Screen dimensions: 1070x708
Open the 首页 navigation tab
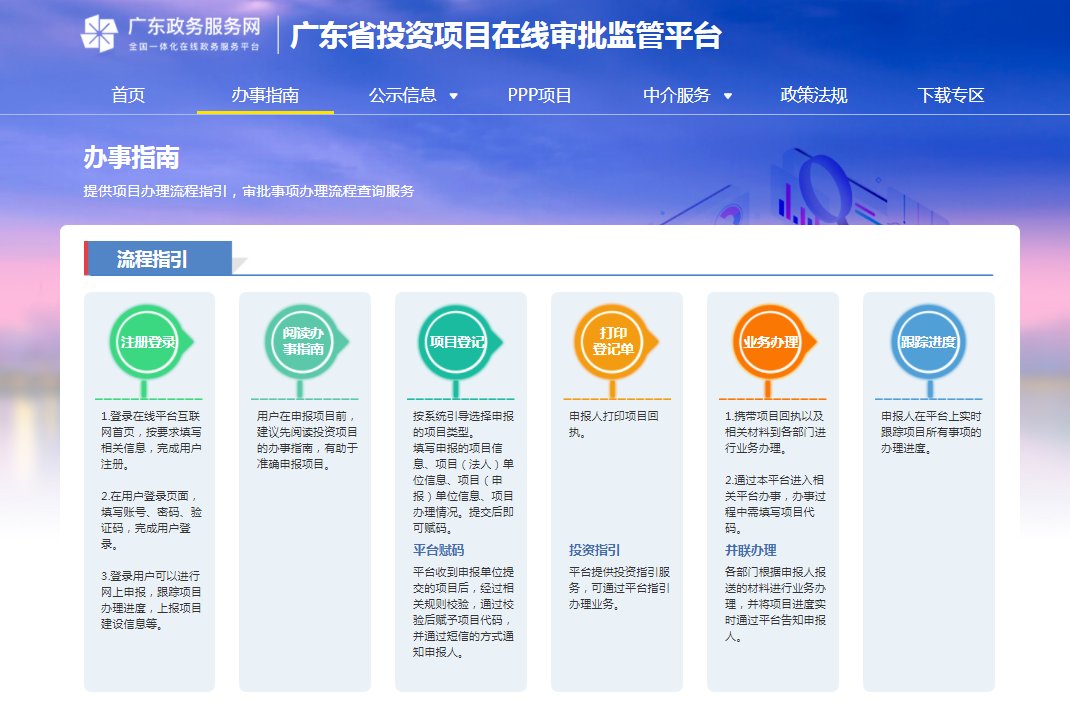click(x=128, y=95)
